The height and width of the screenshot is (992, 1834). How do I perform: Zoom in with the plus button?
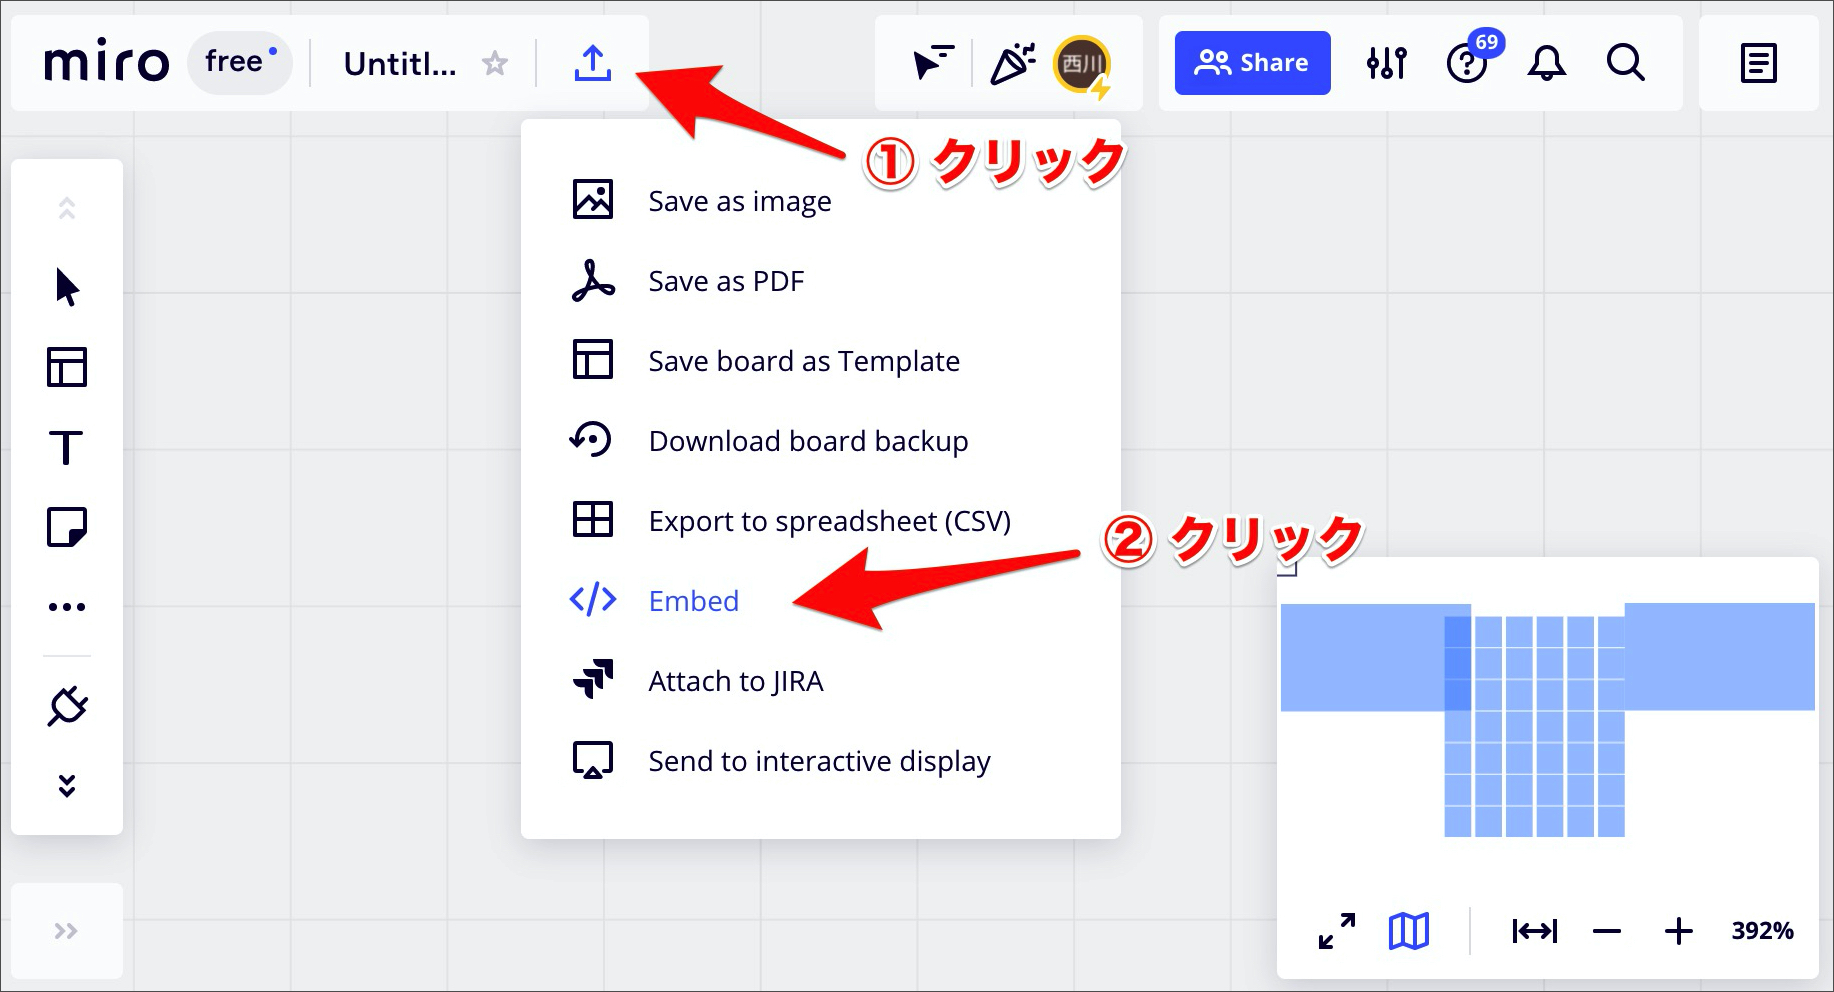click(x=1678, y=931)
